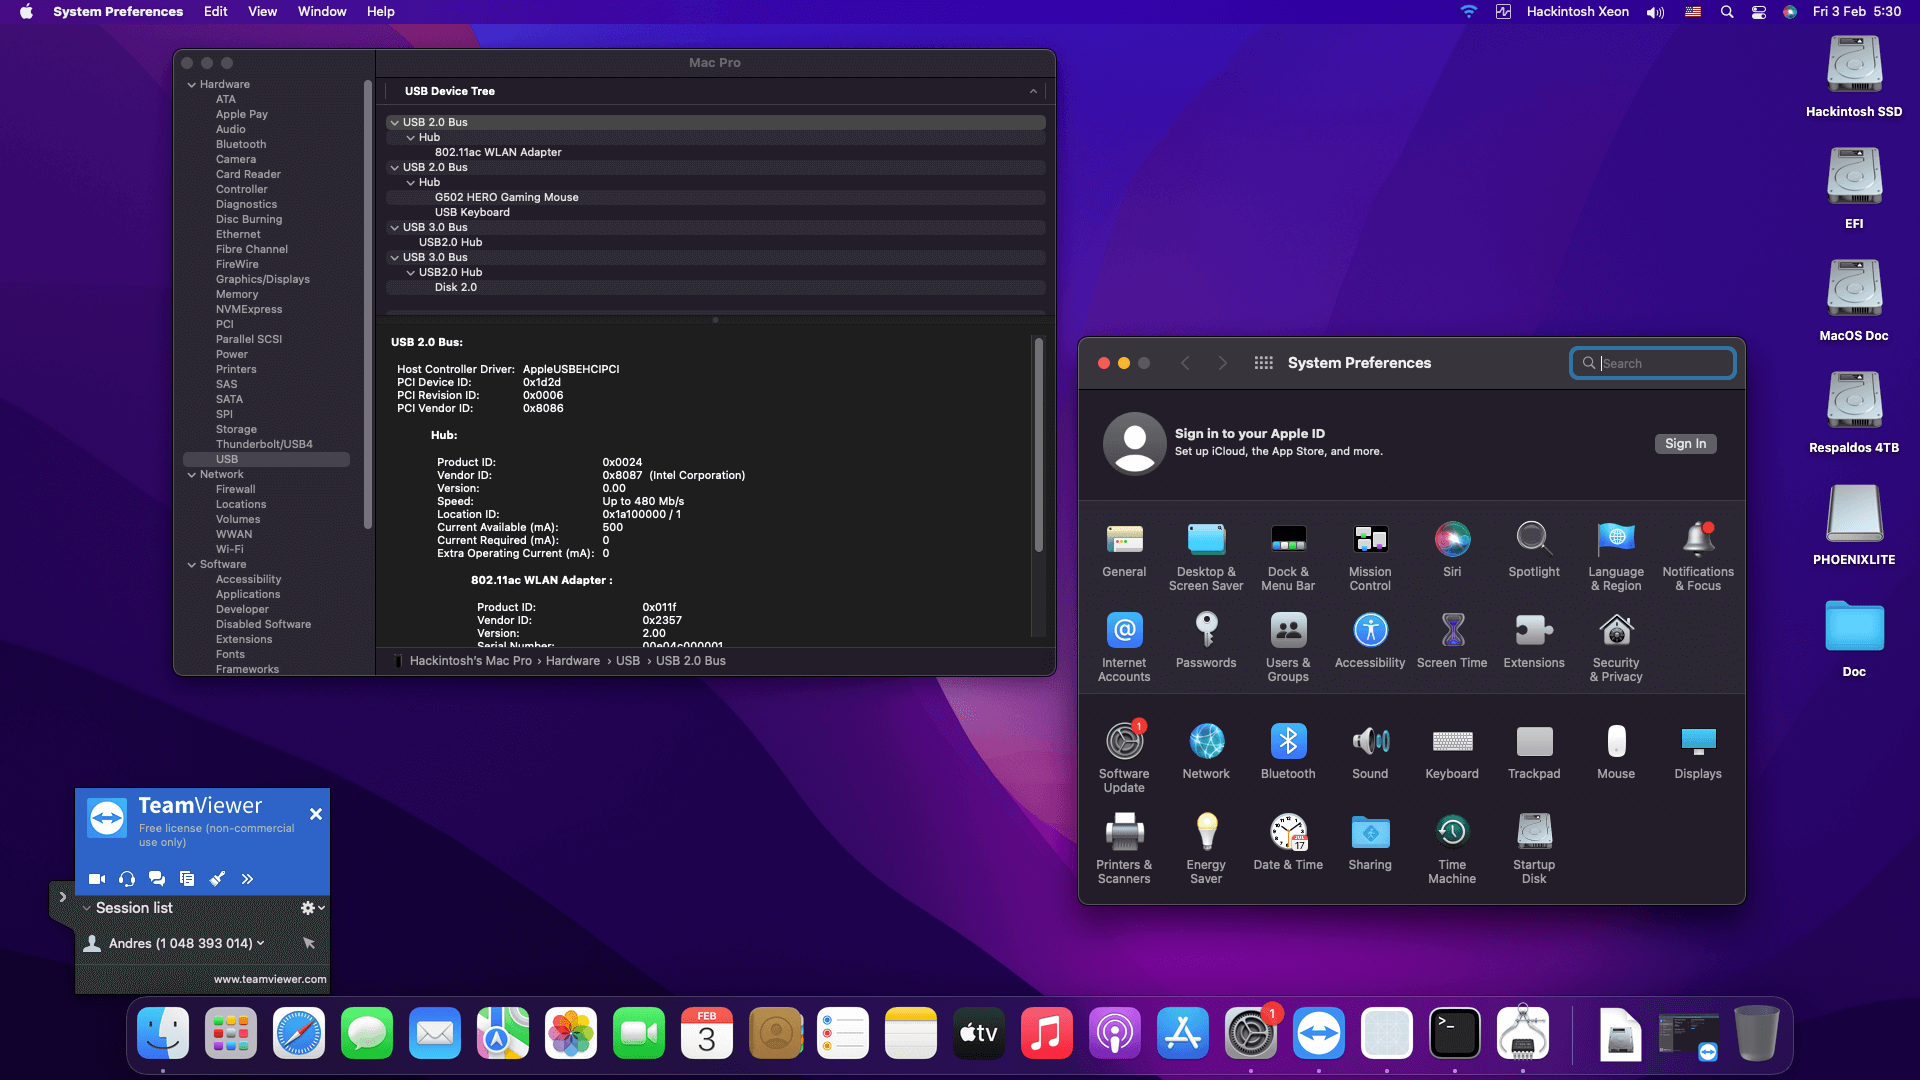Viewport: 1920px width, 1080px height.
Task: Click Hardware in the path breadcrumb
Action: 573,661
